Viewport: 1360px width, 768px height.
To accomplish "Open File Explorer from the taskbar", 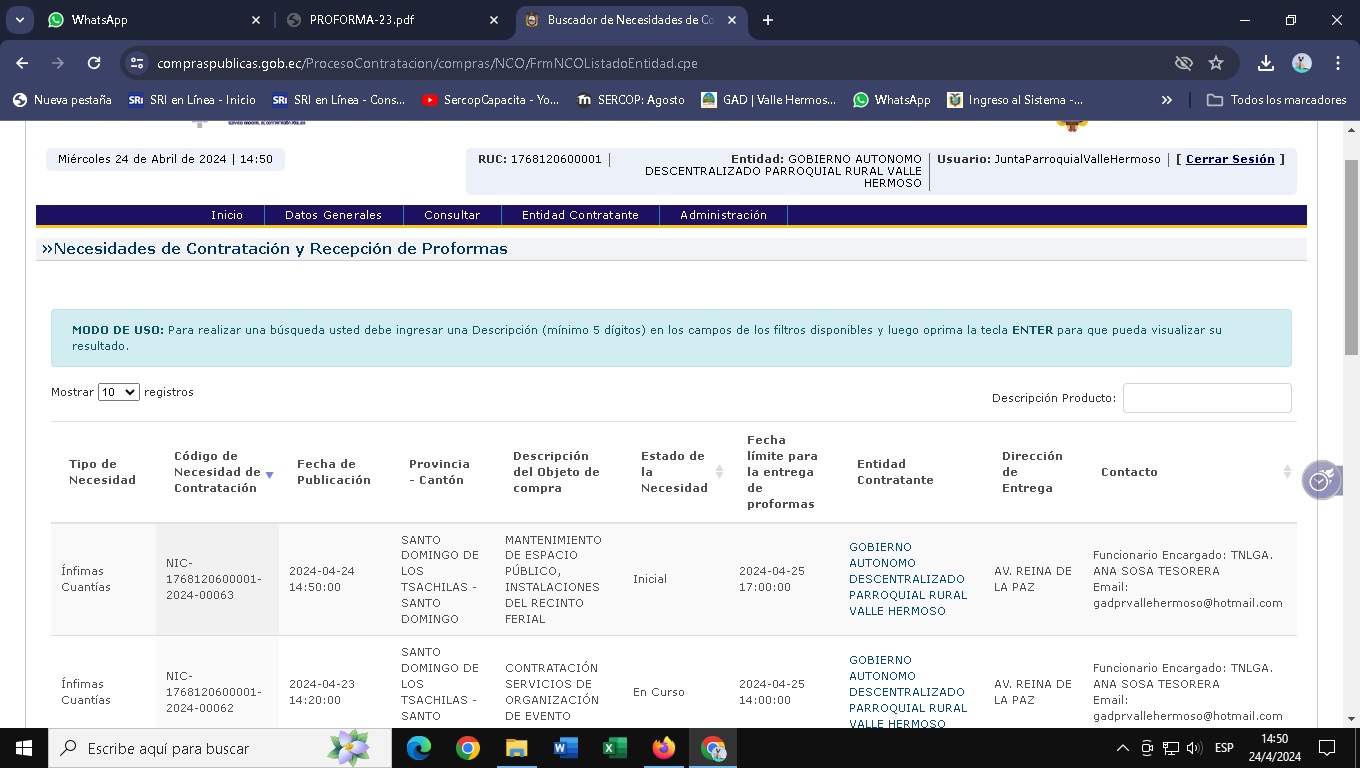I will (516, 748).
